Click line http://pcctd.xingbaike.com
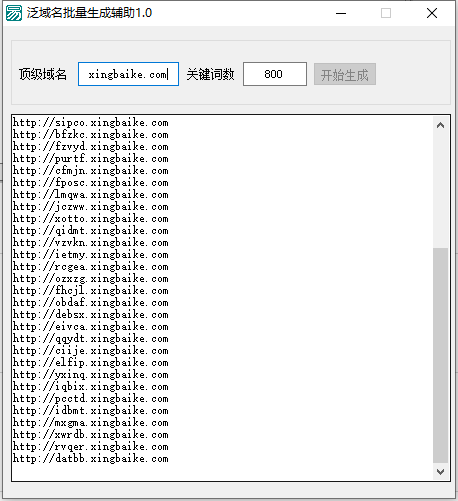The width and height of the screenshot is (458, 501). click(91, 399)
